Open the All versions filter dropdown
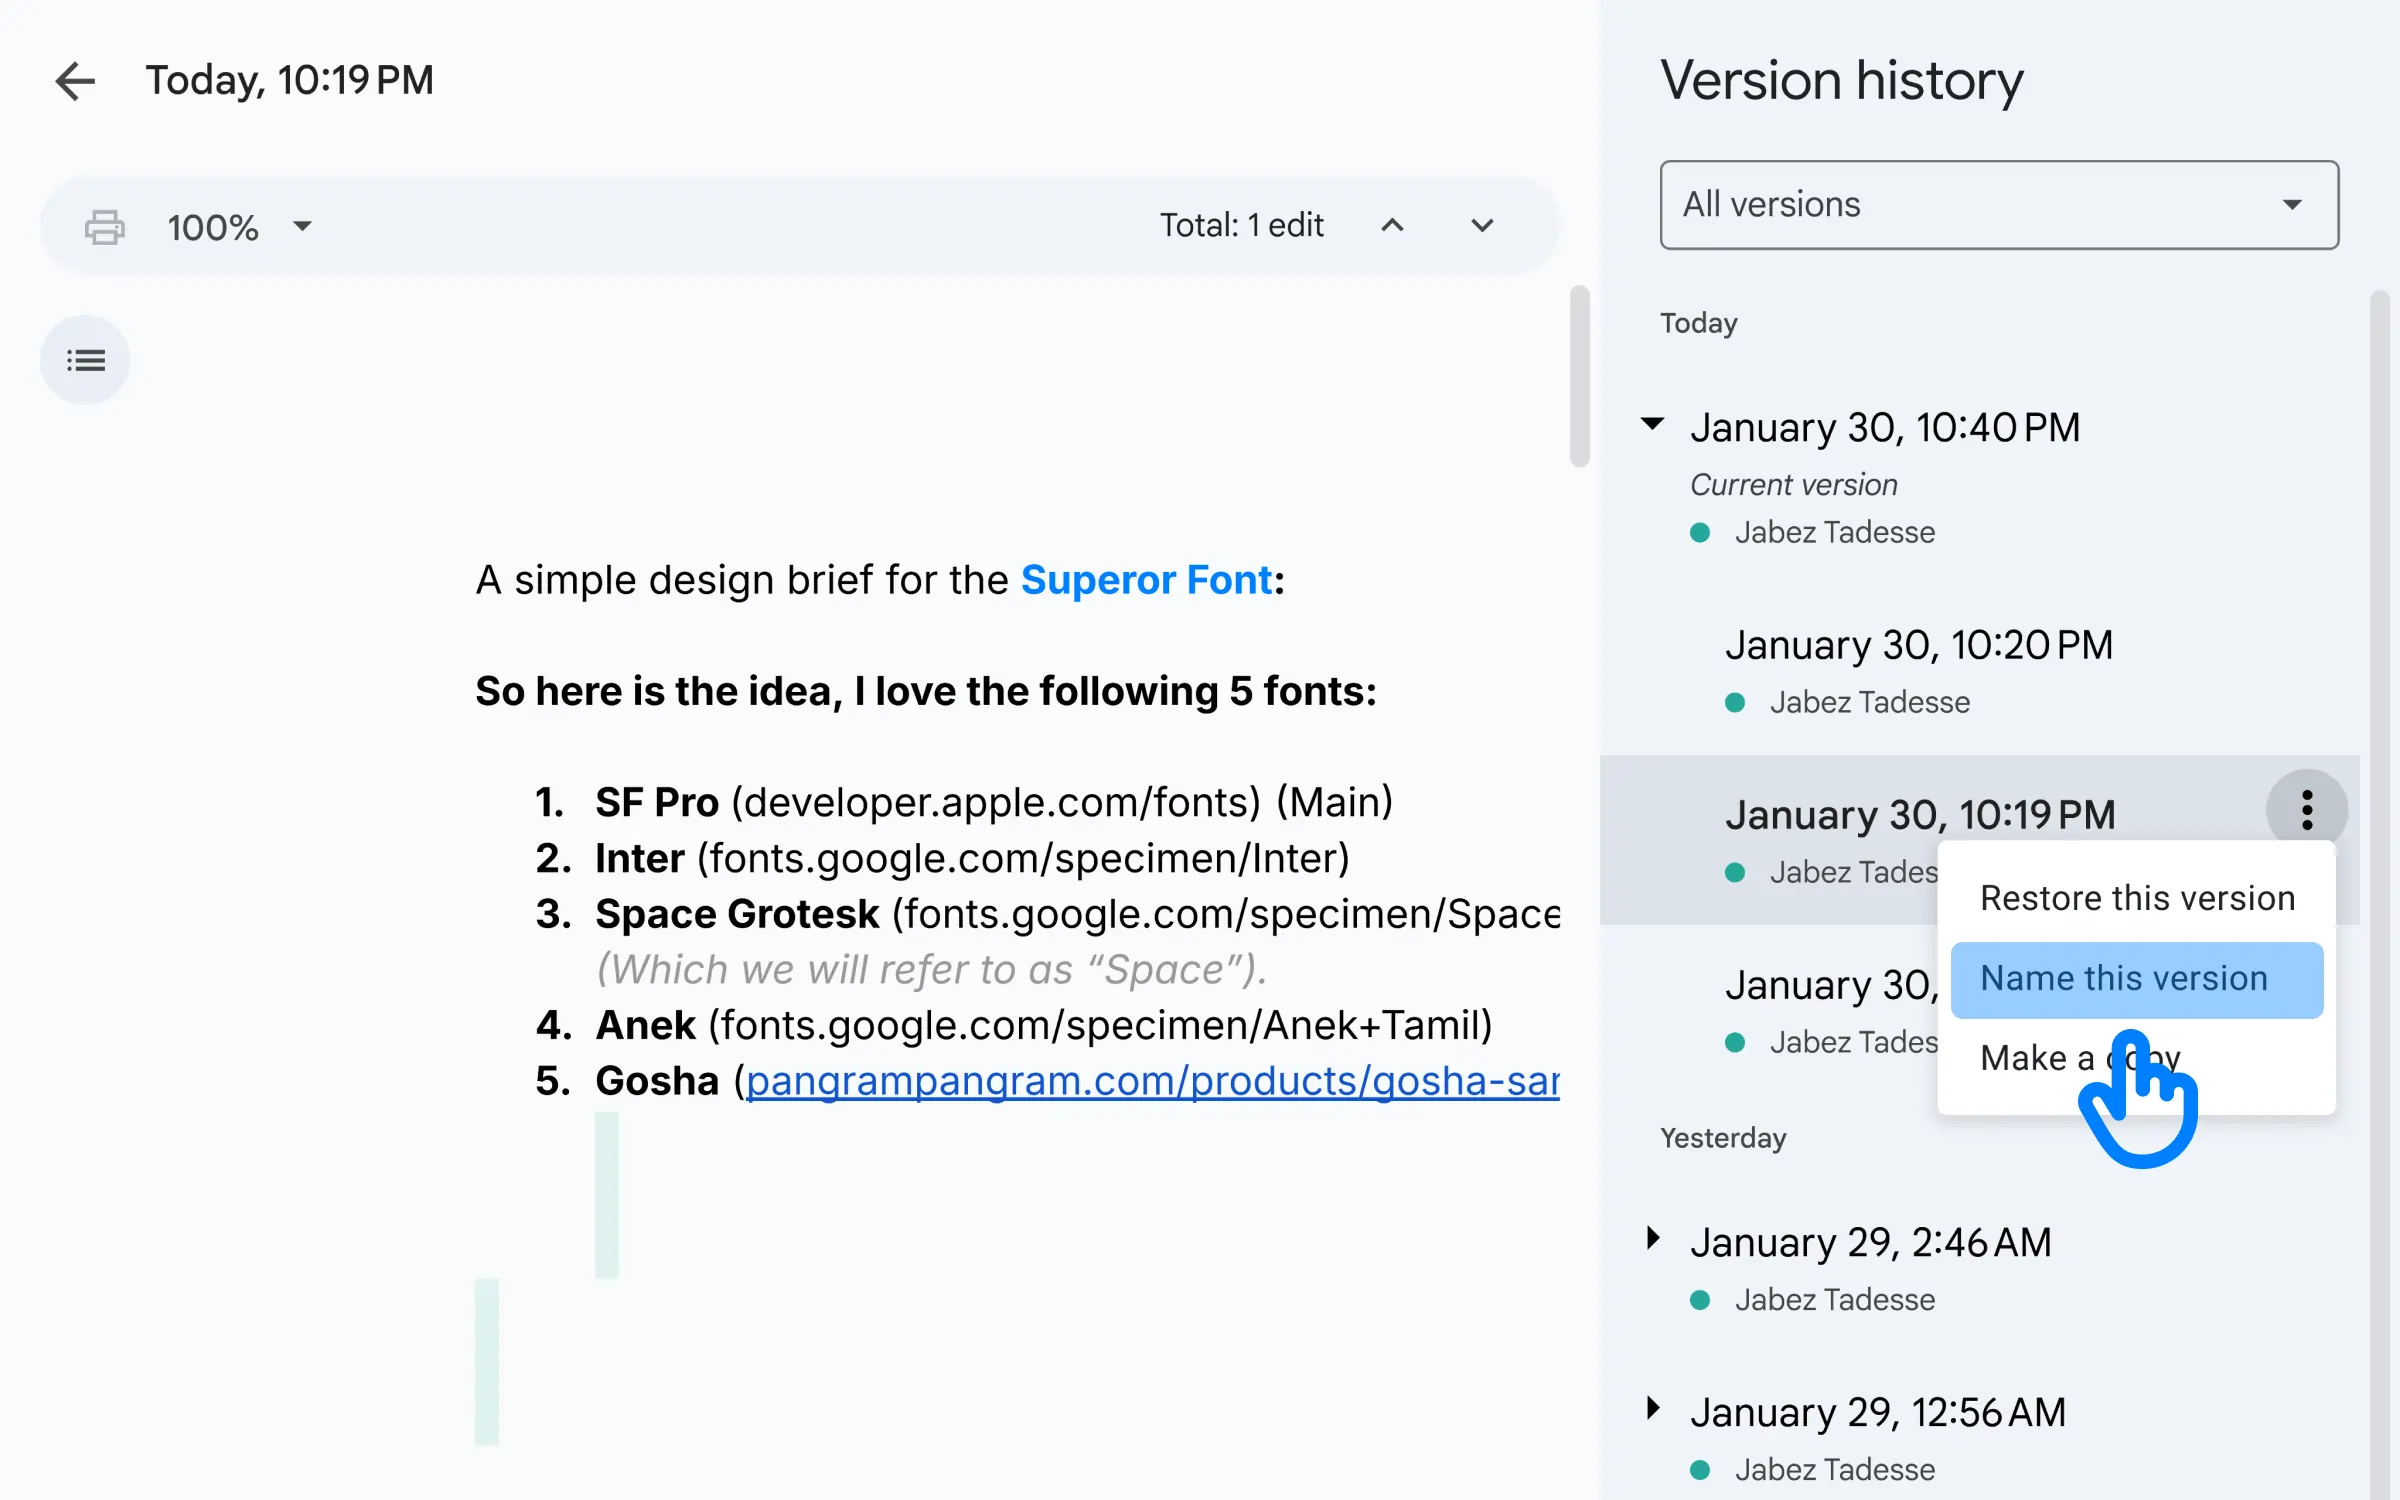Viewport: 2400px width, 1500px height. (x=1999, y=205)
